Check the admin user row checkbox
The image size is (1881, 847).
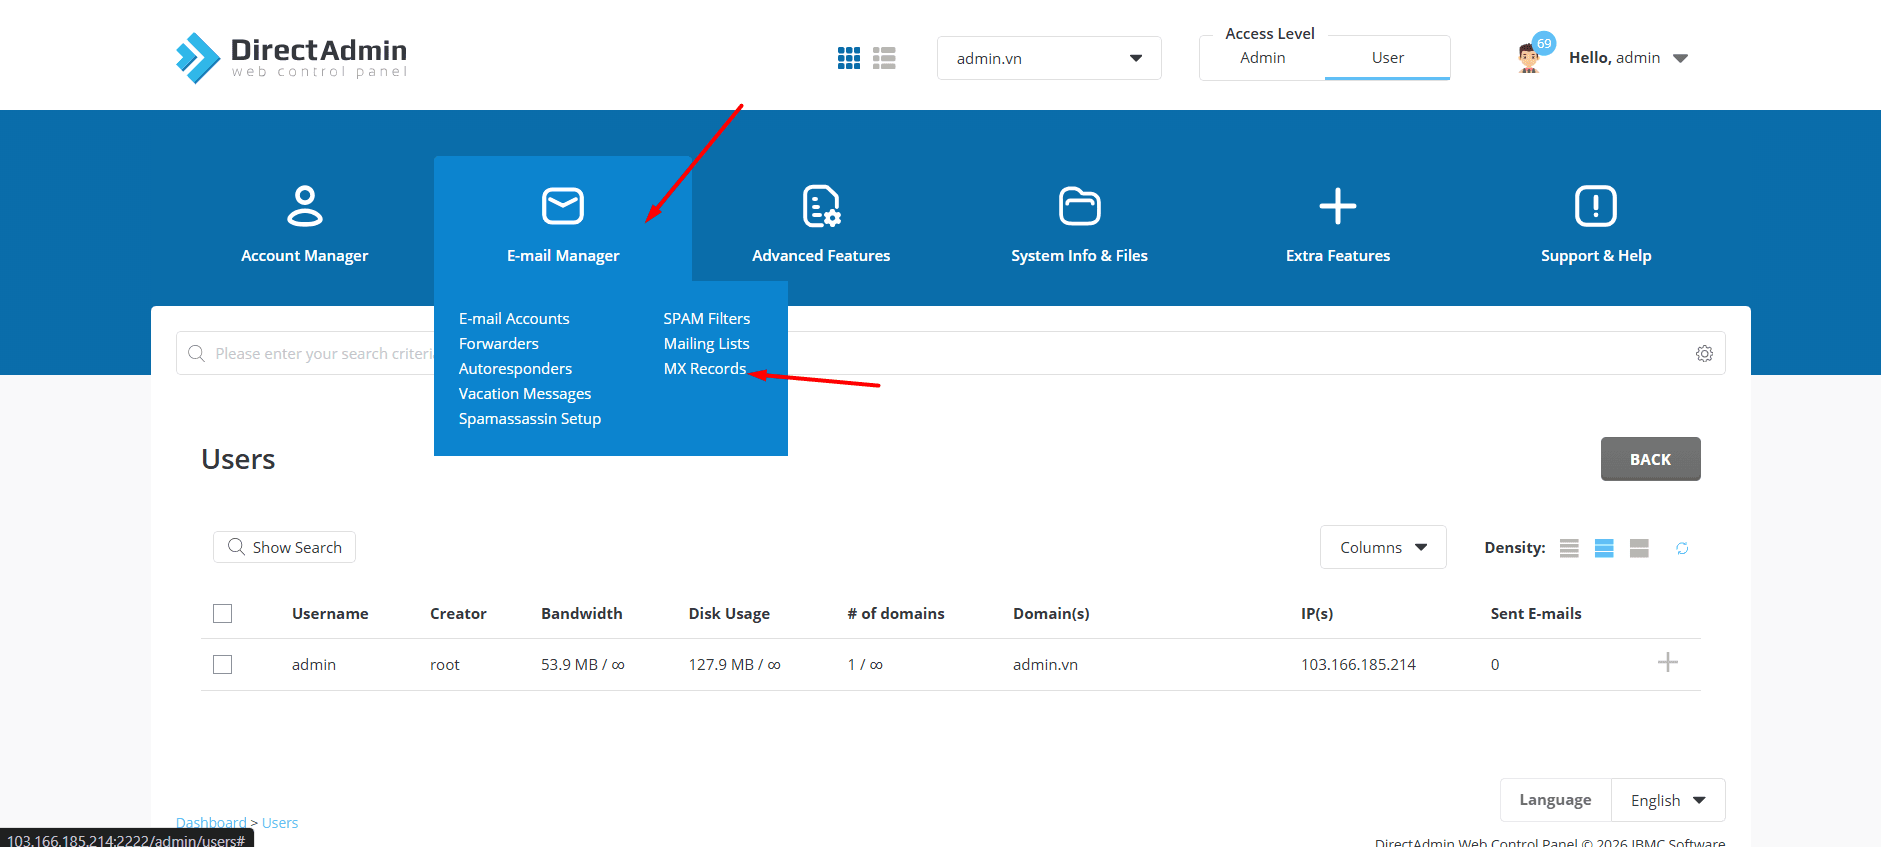tap(223, 665)
